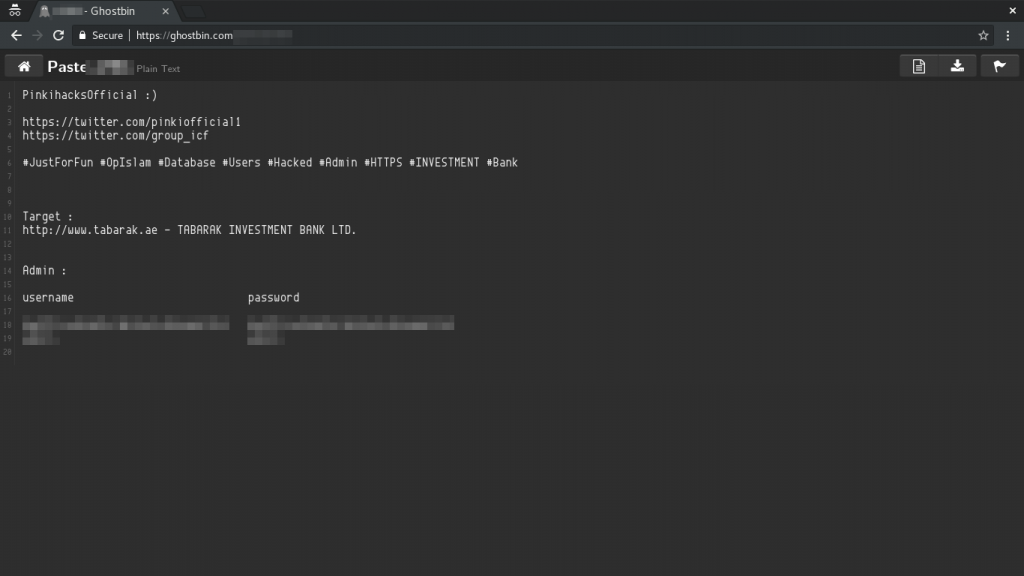Report the paste with the flag icon
1024x576 pixels.
(999, 66)
